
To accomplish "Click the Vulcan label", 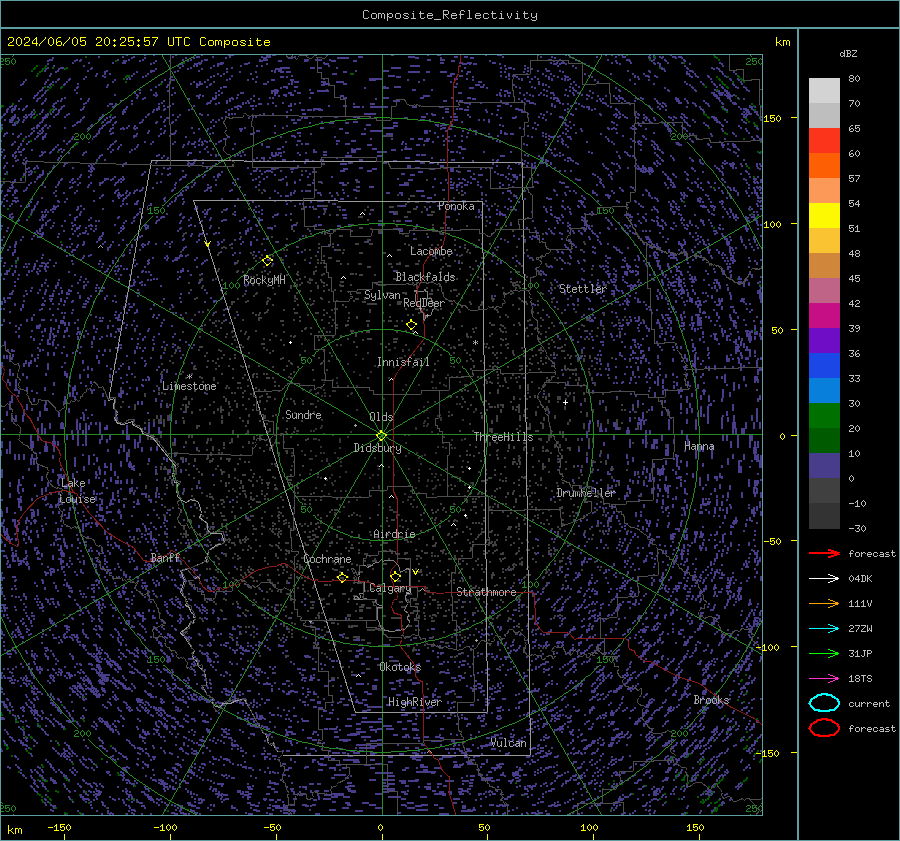I will tap(508, 743).
